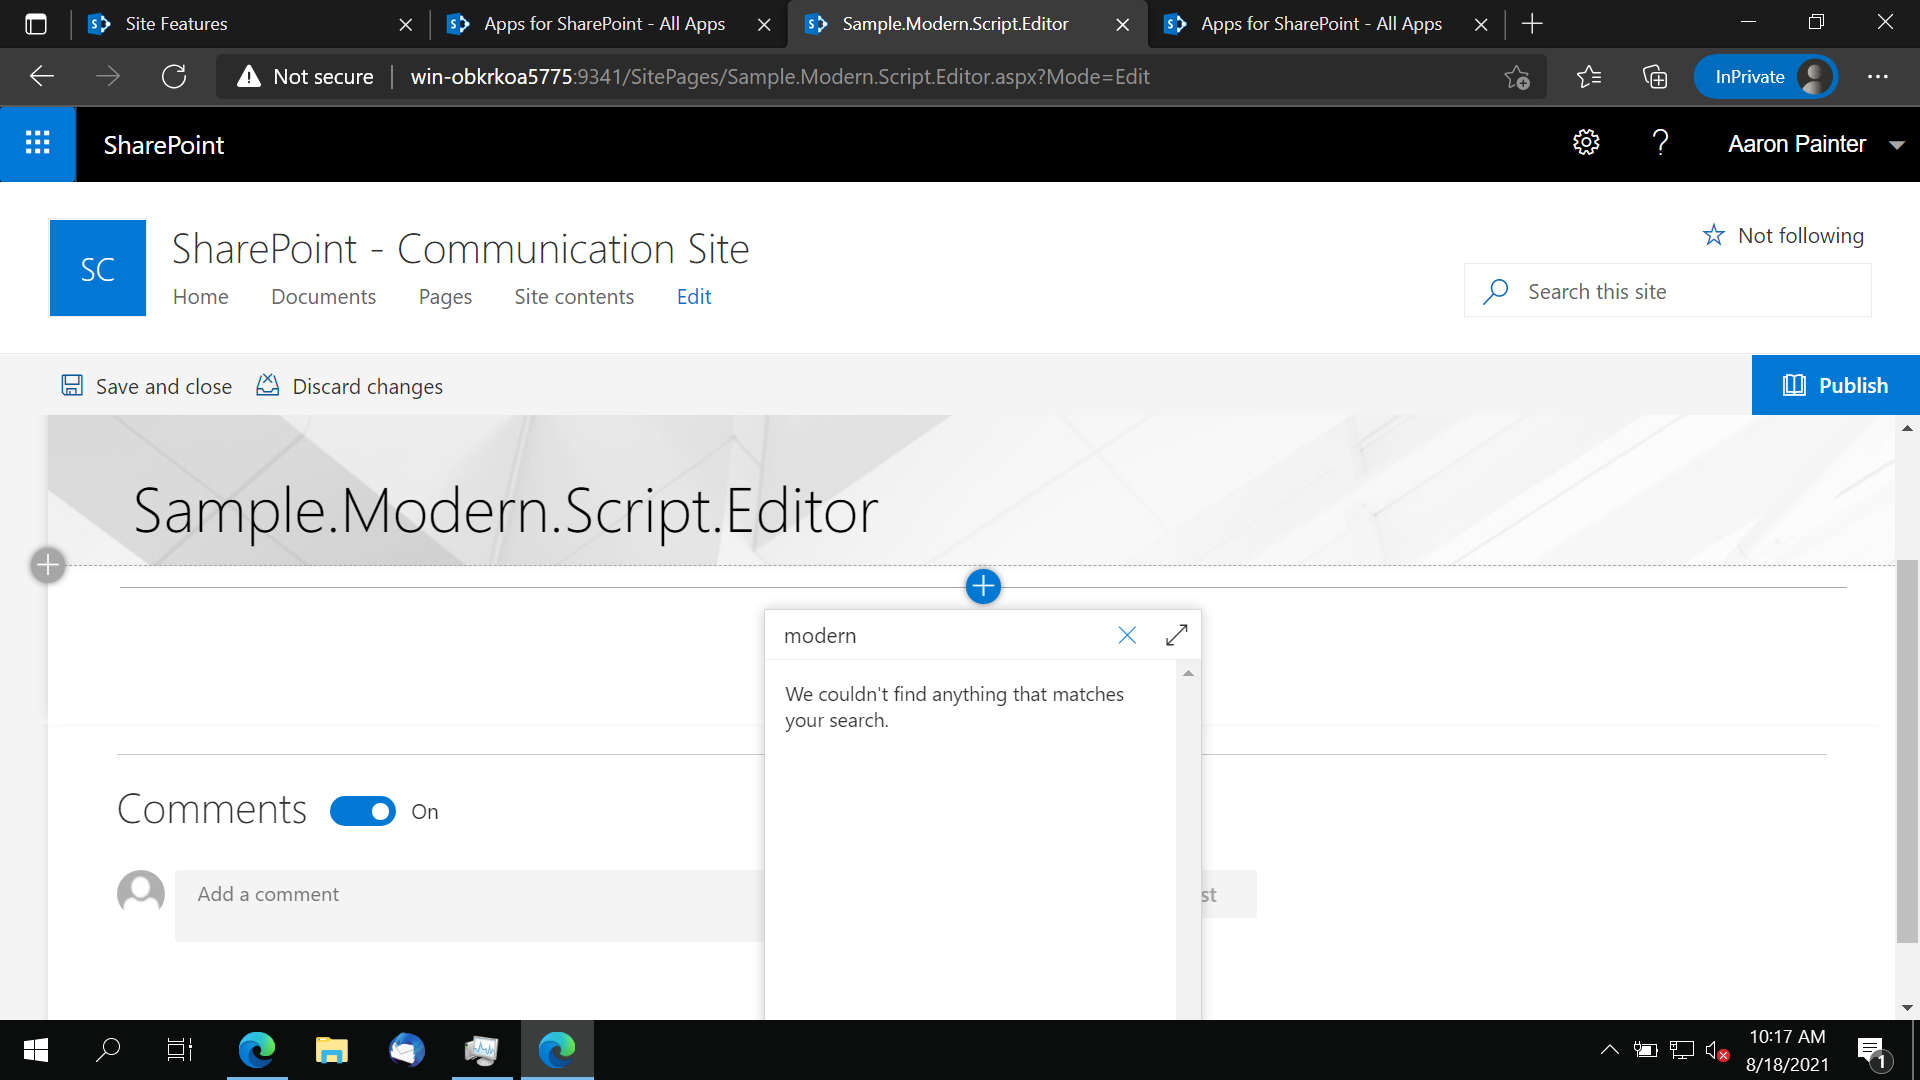Click the Add a comment box

click(x=470, y=905)
